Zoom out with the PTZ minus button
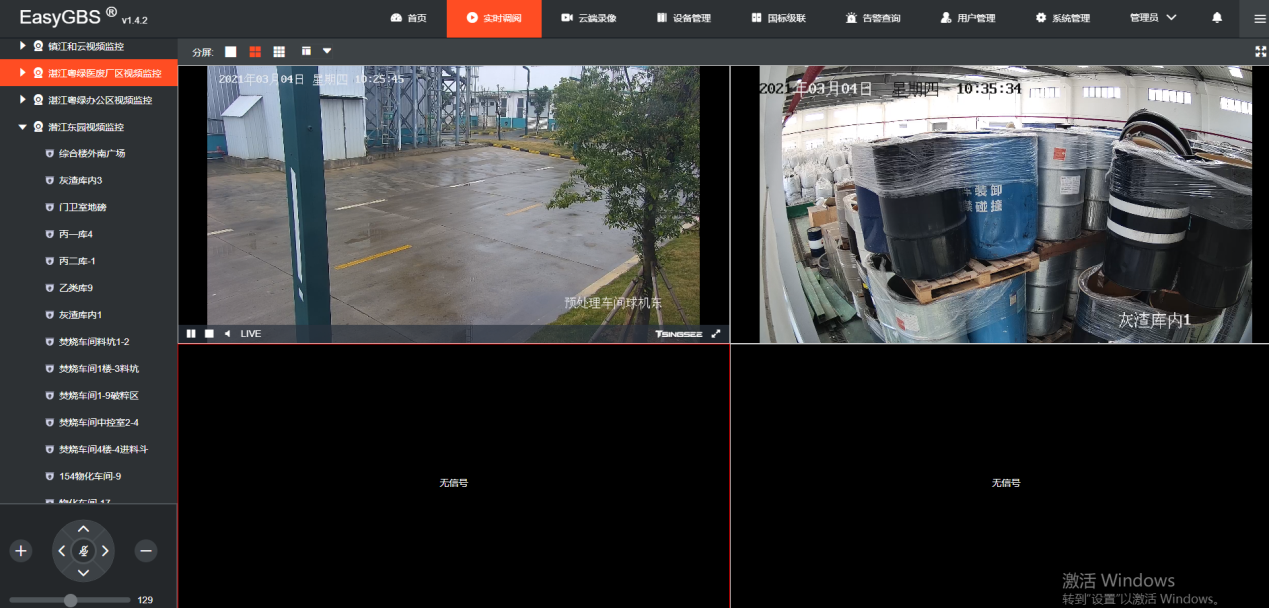1269x608 pixels. (146, 551)
